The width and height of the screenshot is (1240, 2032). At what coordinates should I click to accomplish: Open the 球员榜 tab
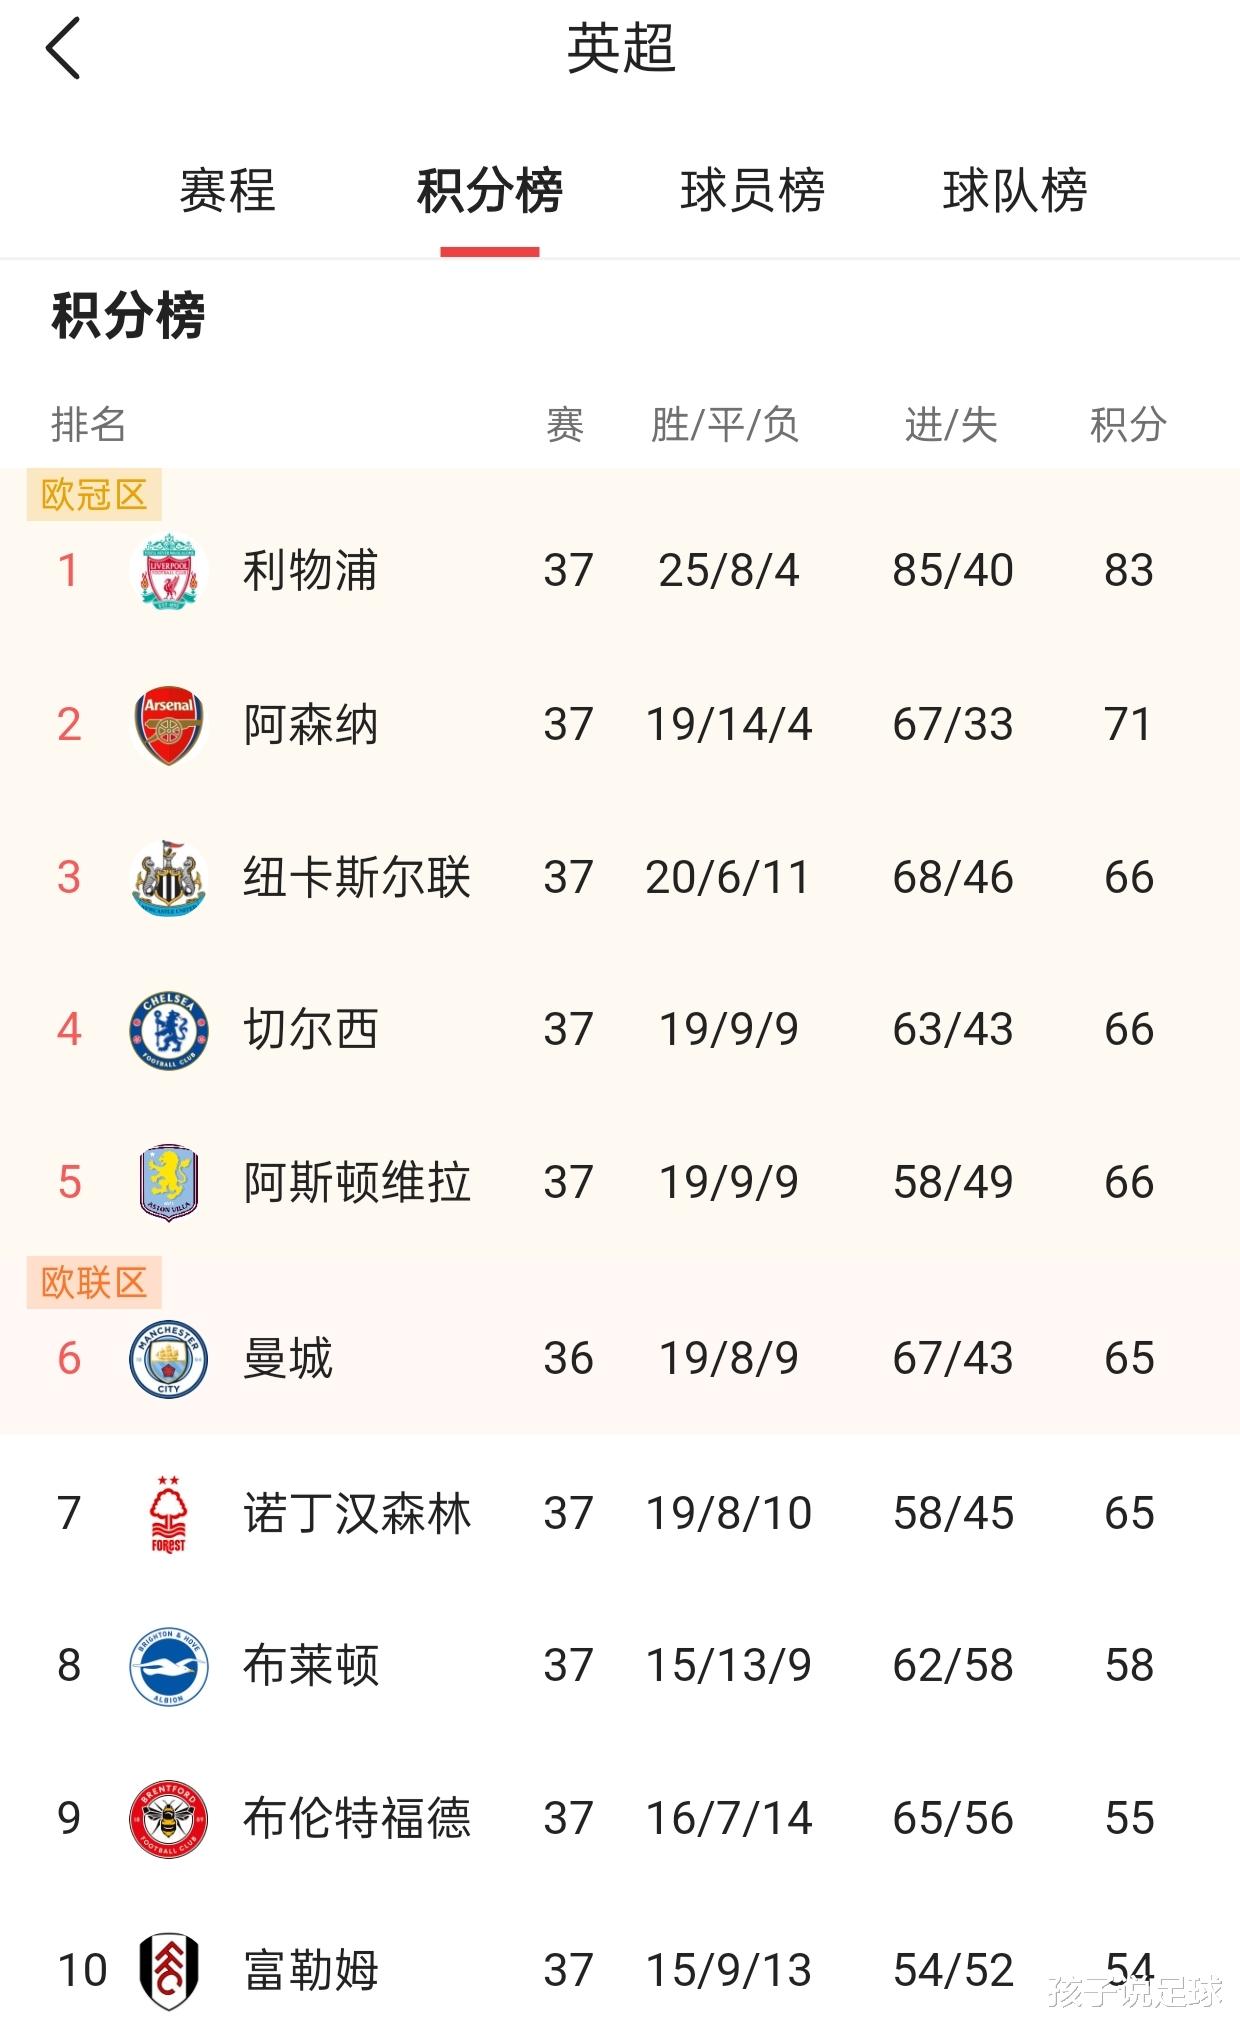752,191
